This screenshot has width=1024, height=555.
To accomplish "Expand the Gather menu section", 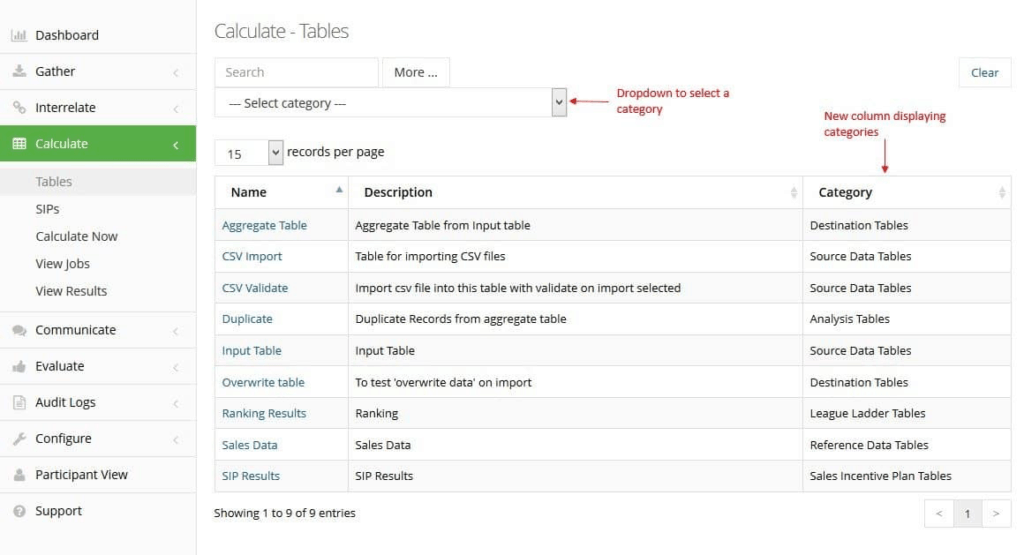I will click(98, 71).
